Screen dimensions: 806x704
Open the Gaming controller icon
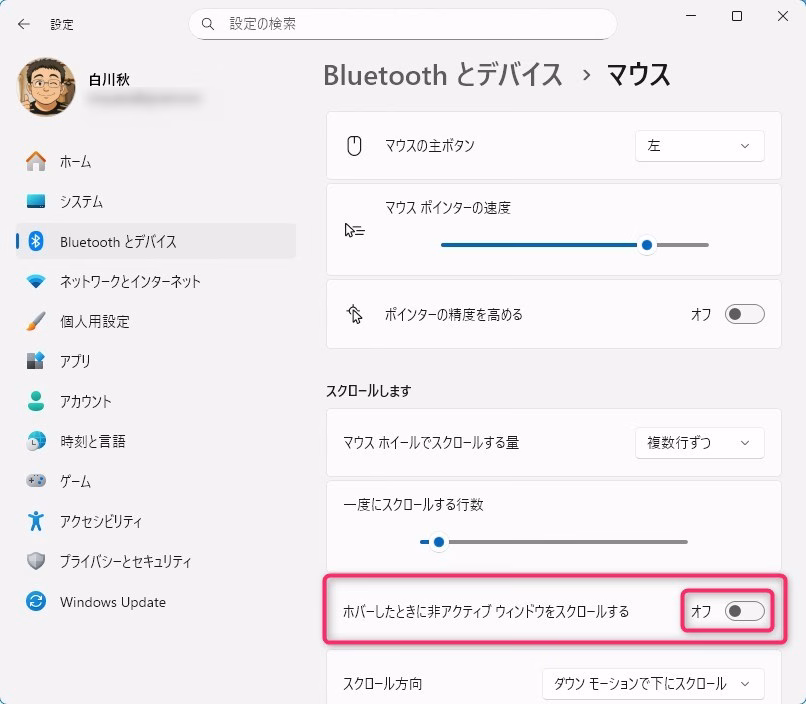click(x=36, y=481)
